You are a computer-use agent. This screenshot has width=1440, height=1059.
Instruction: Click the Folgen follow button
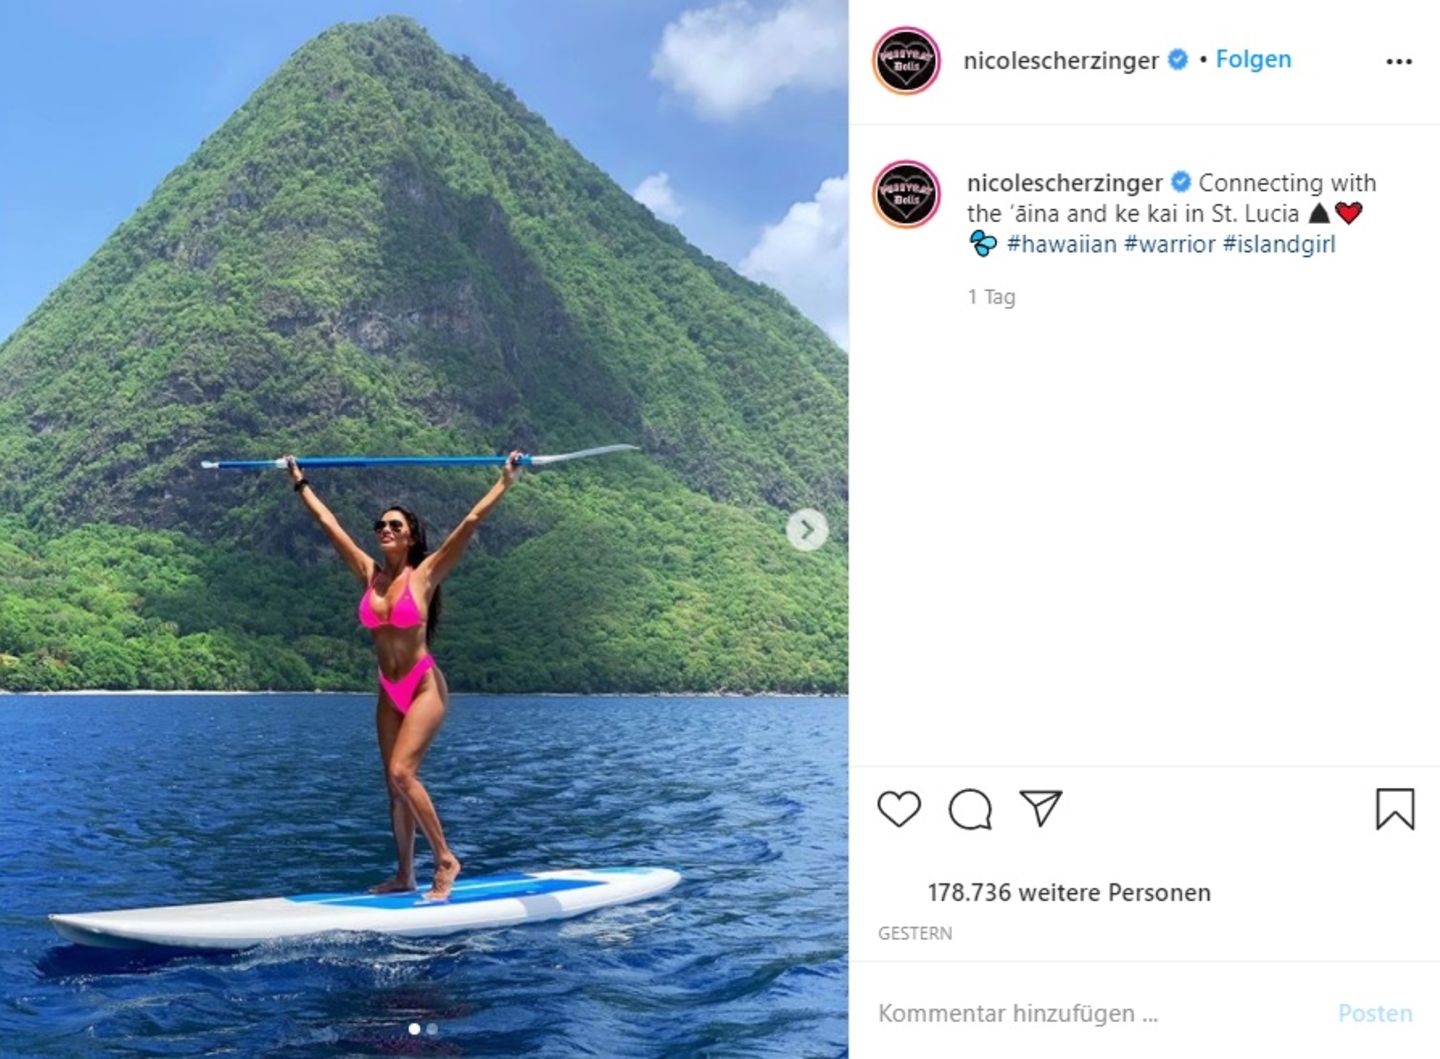[x=1253, y=60]
